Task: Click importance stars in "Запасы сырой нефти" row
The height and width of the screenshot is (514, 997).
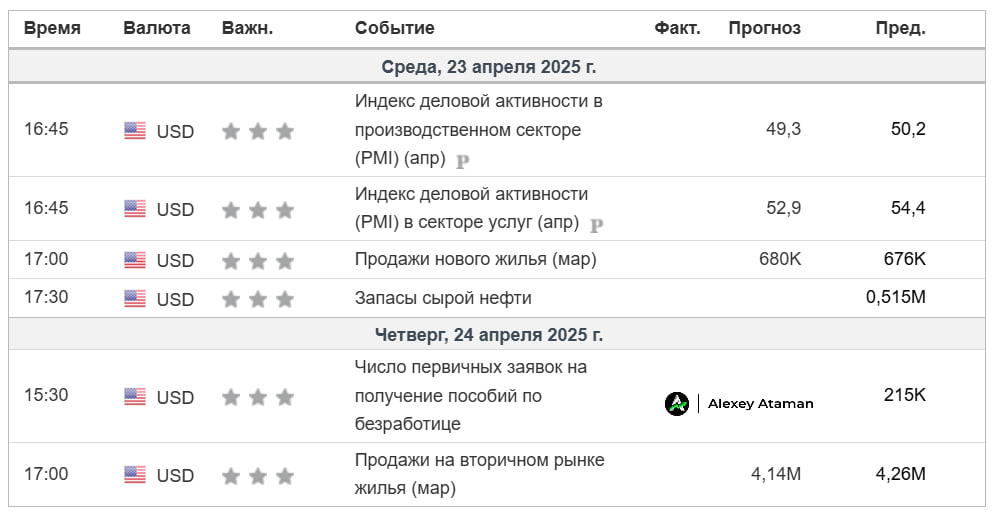Action: coord(258,299)
